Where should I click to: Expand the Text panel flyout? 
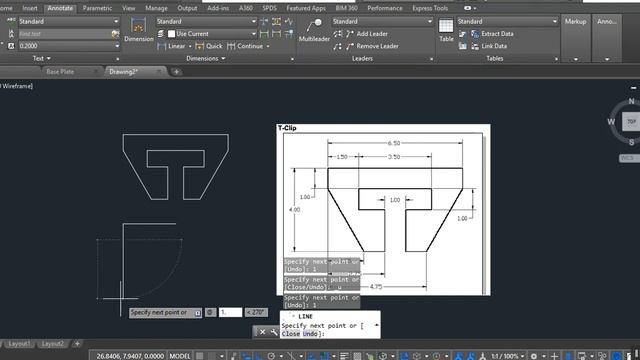click(42, 58)
